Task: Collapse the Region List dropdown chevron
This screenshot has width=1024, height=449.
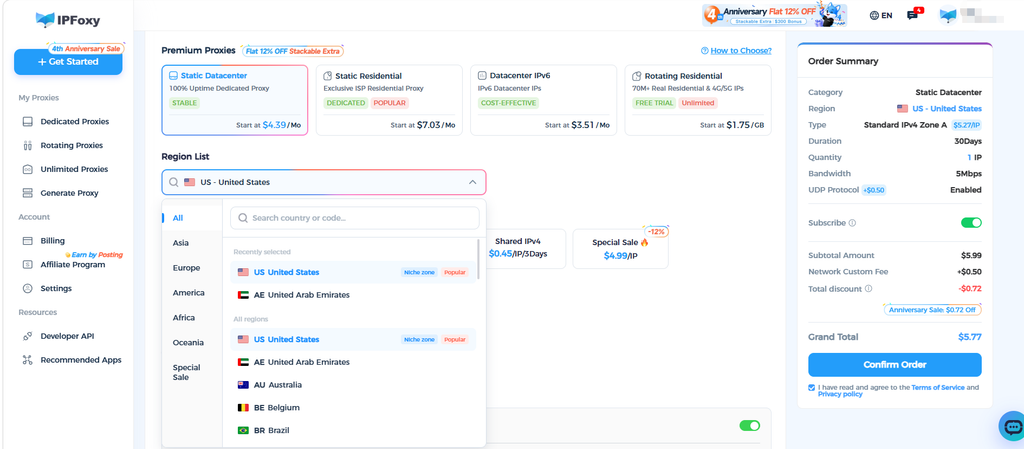Action: 473,182
